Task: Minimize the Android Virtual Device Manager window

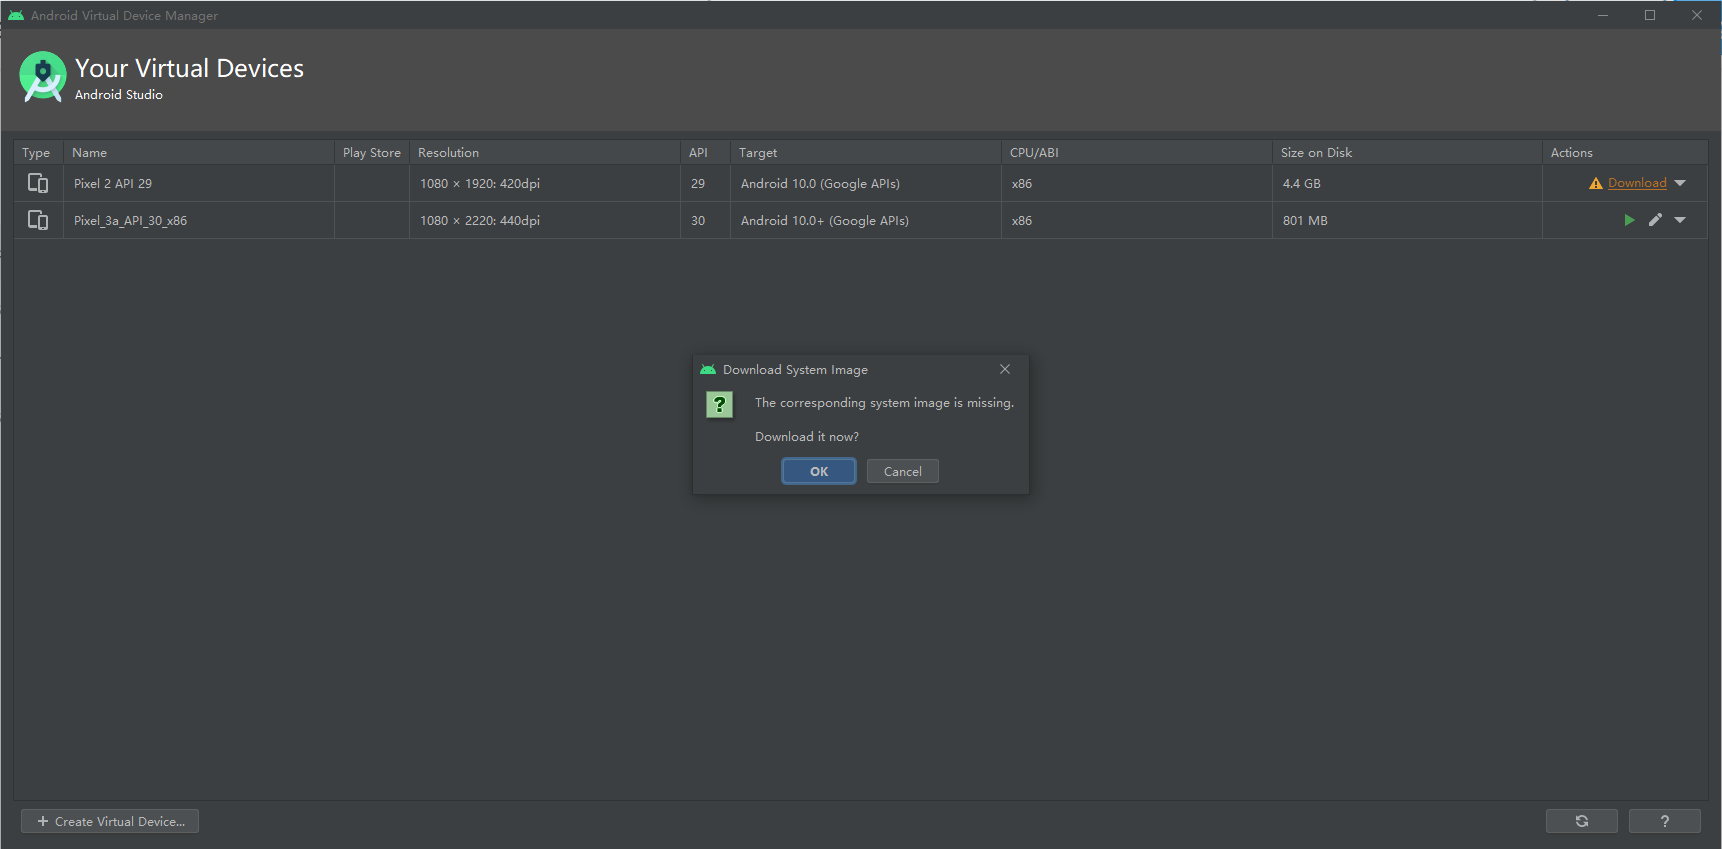Action: pyautogui.click(x=1603, y=15)
